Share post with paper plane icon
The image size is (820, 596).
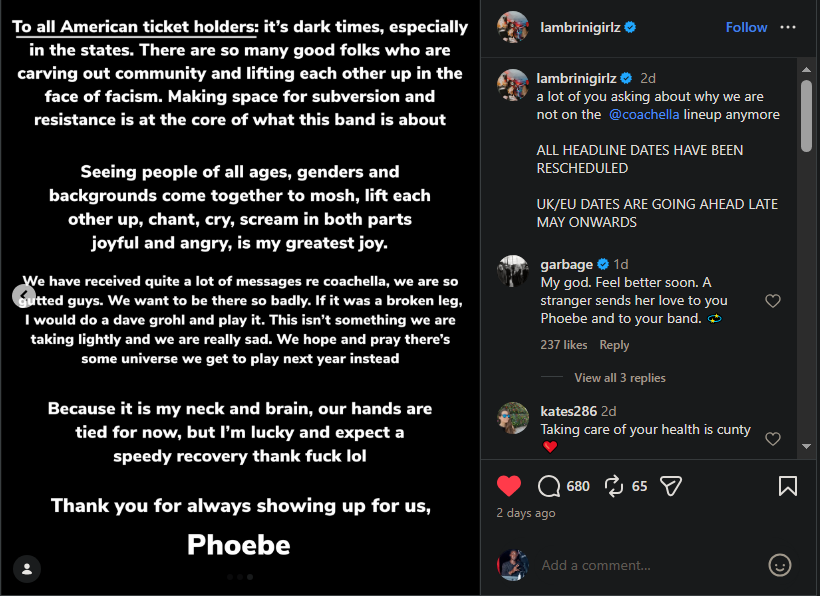[x=671, y=486]
